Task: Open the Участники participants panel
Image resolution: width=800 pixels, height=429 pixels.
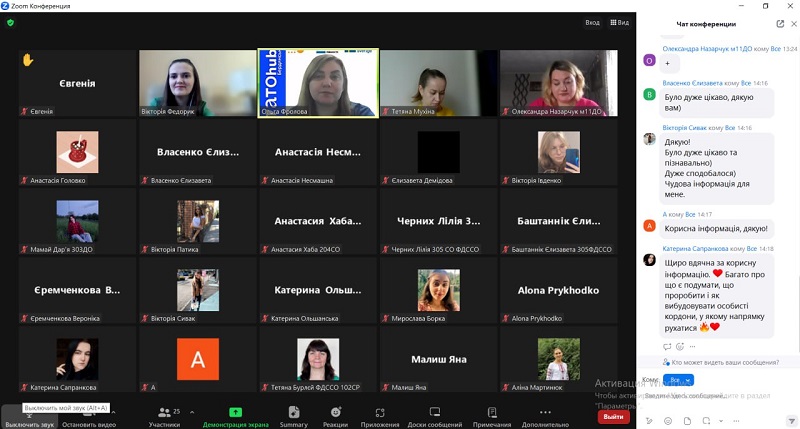Action: tap(164, 415)
